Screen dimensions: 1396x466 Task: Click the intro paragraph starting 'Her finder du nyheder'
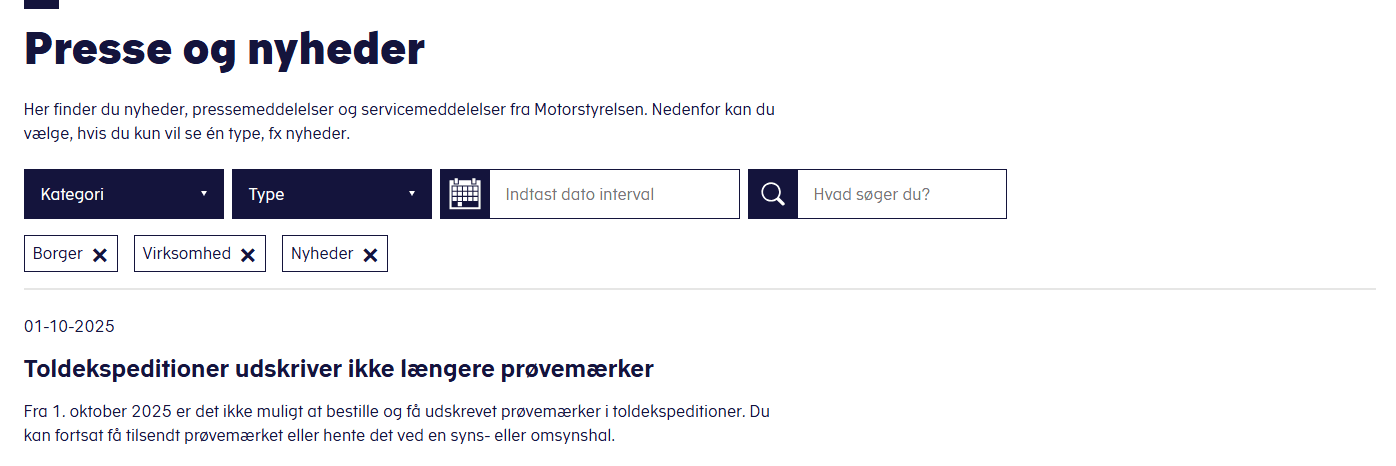(399, 121)
